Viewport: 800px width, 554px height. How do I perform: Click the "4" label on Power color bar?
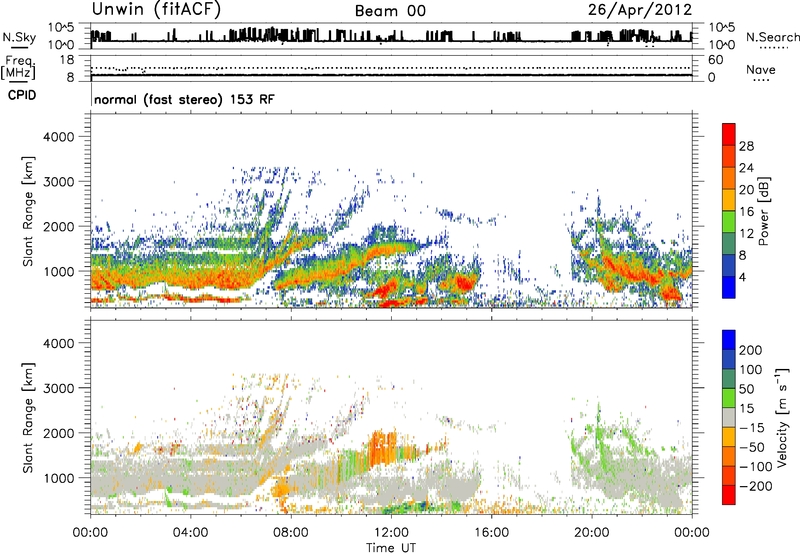pos(742,277)
